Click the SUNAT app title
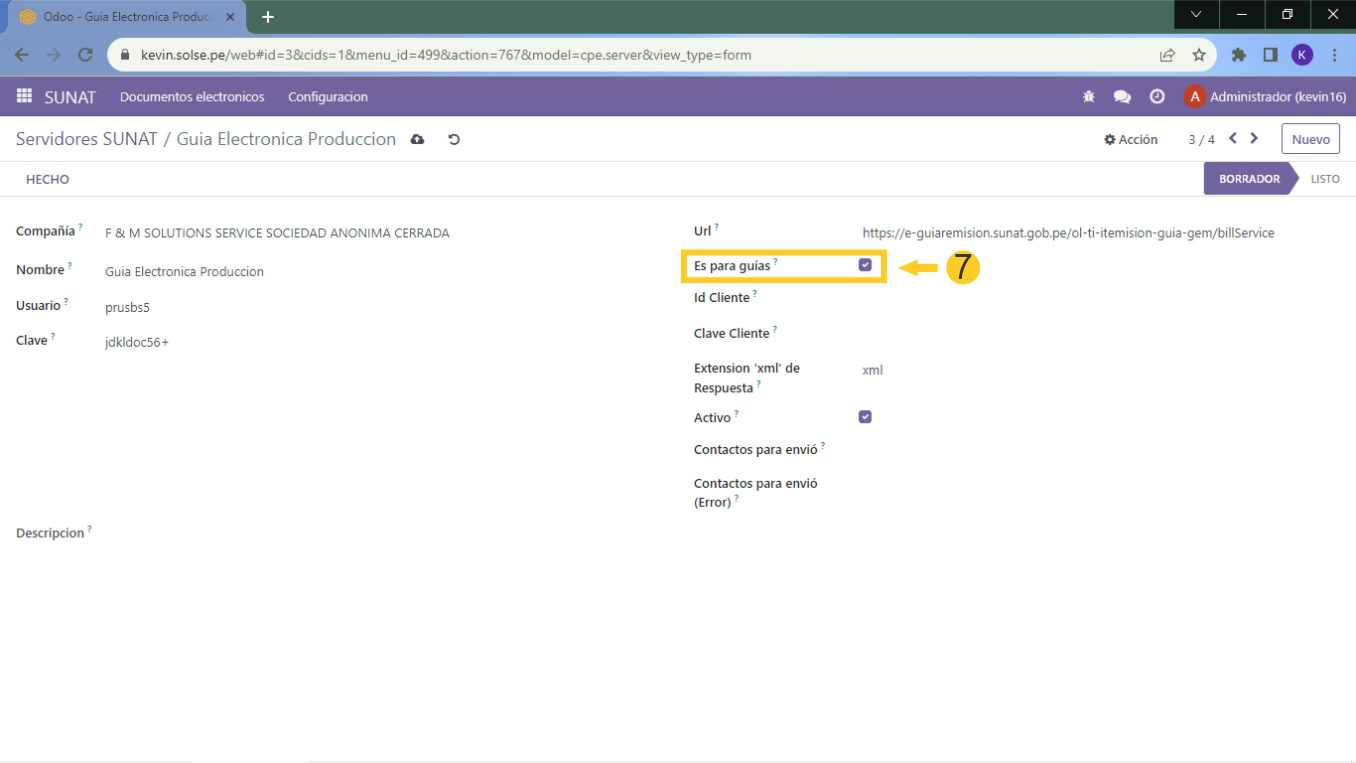The width and height of the screenshot is (1356, 763). [70, 97]
